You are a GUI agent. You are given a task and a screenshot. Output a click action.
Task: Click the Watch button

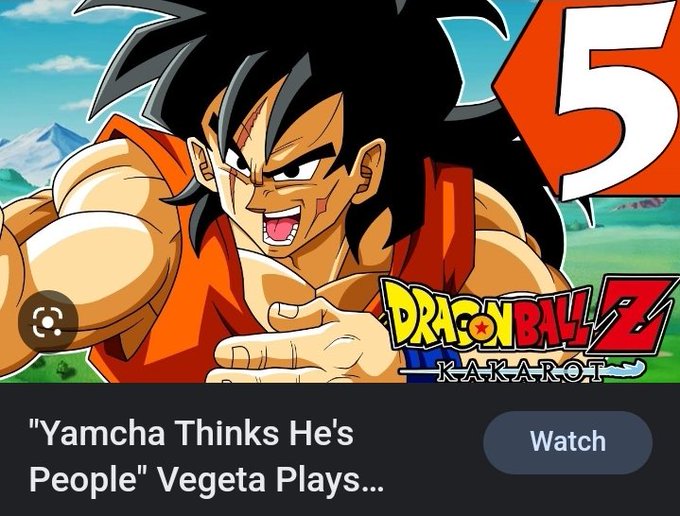[x=568, y=442]
